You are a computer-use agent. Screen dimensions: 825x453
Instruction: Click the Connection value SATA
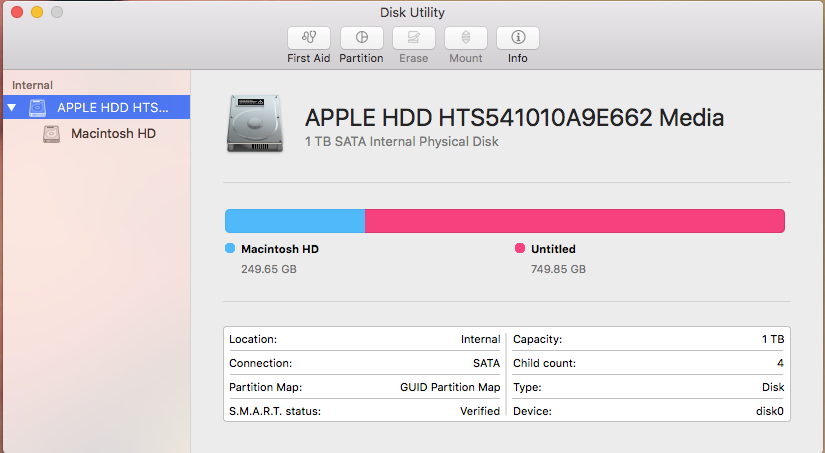486,363
